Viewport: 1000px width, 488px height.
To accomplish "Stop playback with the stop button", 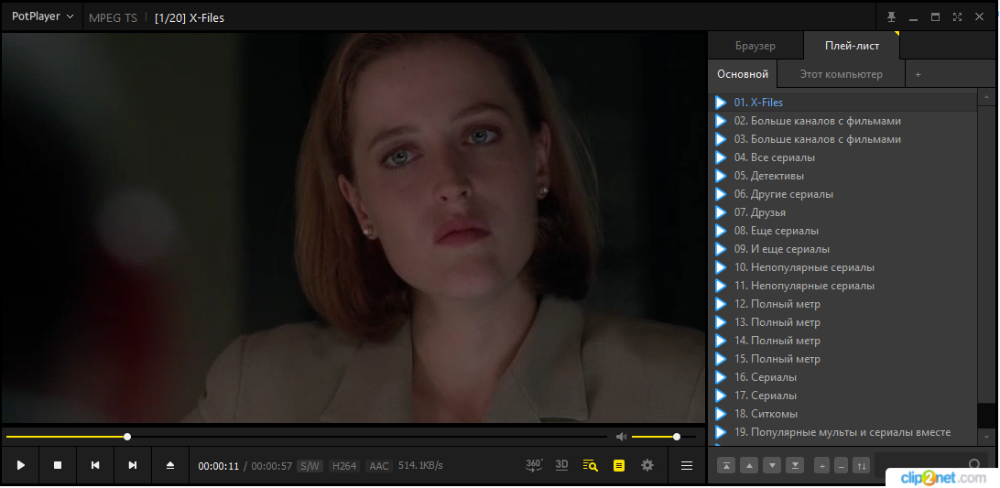I will pos(57,466).
